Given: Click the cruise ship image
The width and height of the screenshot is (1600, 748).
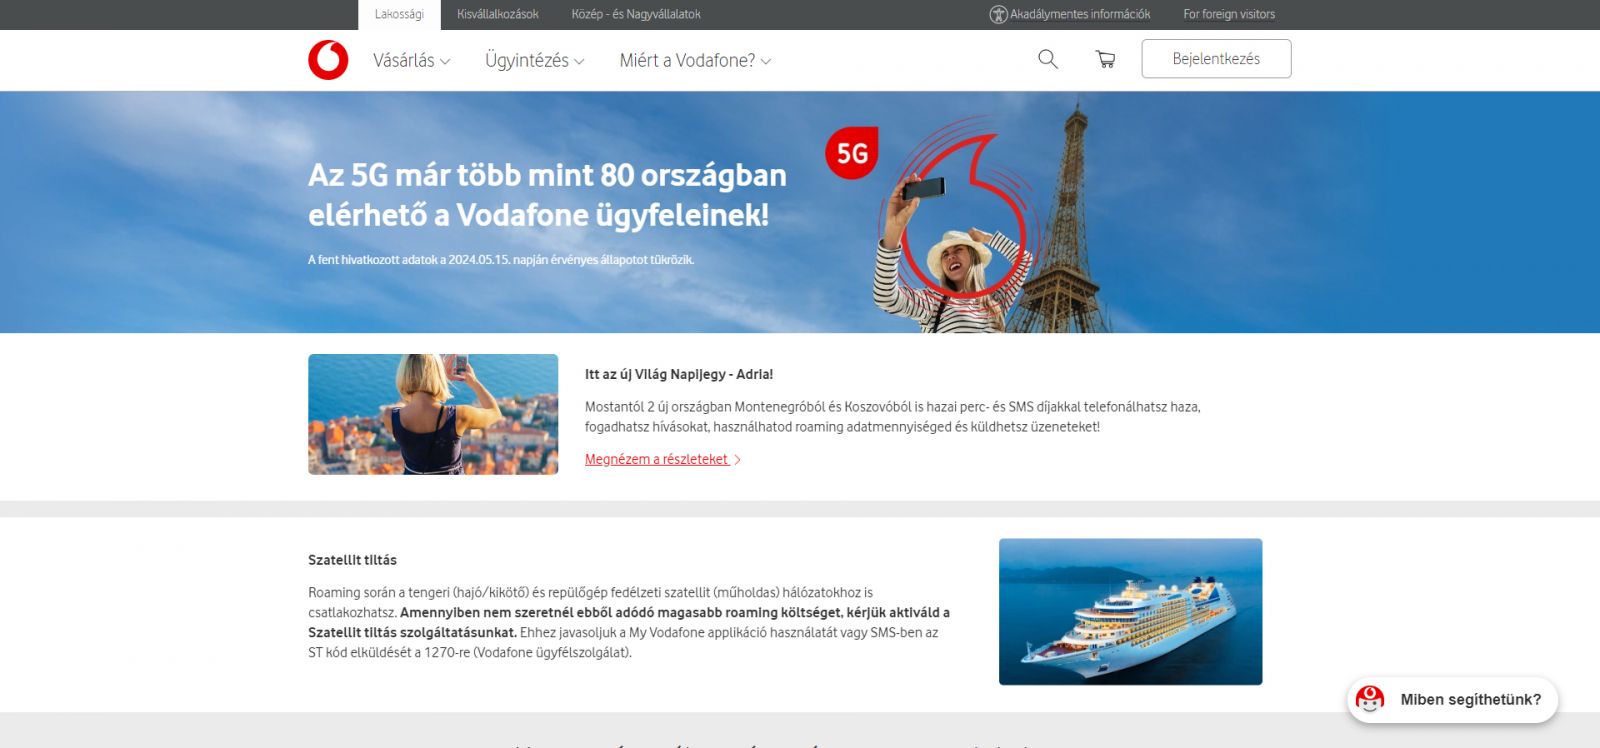Looking at the screenshot, I should pos(1130,612).
